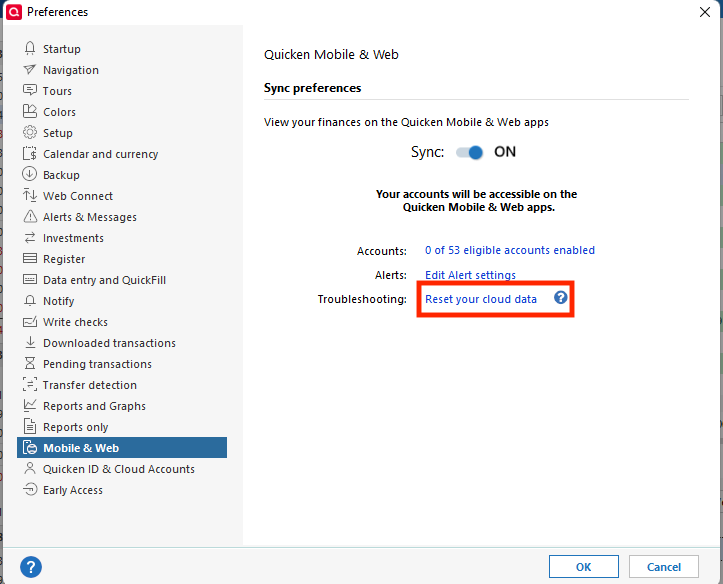Click the Reports only document icon
This screenshot has width=723, height=584.
30,426
